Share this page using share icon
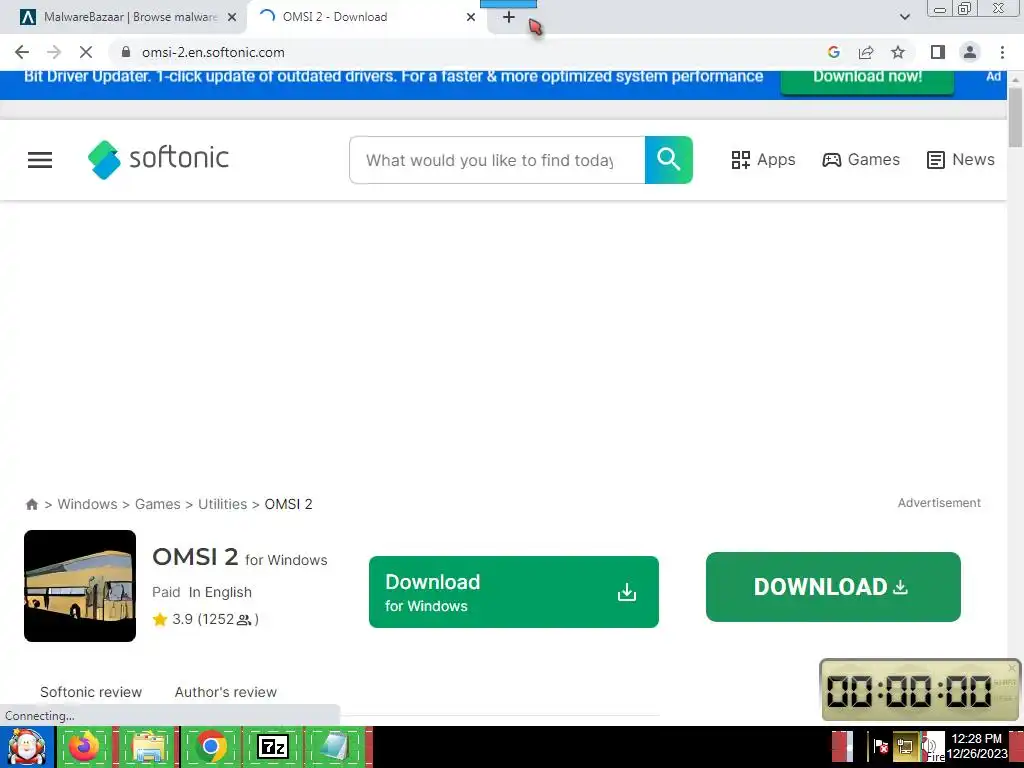 tap(866, 52)
